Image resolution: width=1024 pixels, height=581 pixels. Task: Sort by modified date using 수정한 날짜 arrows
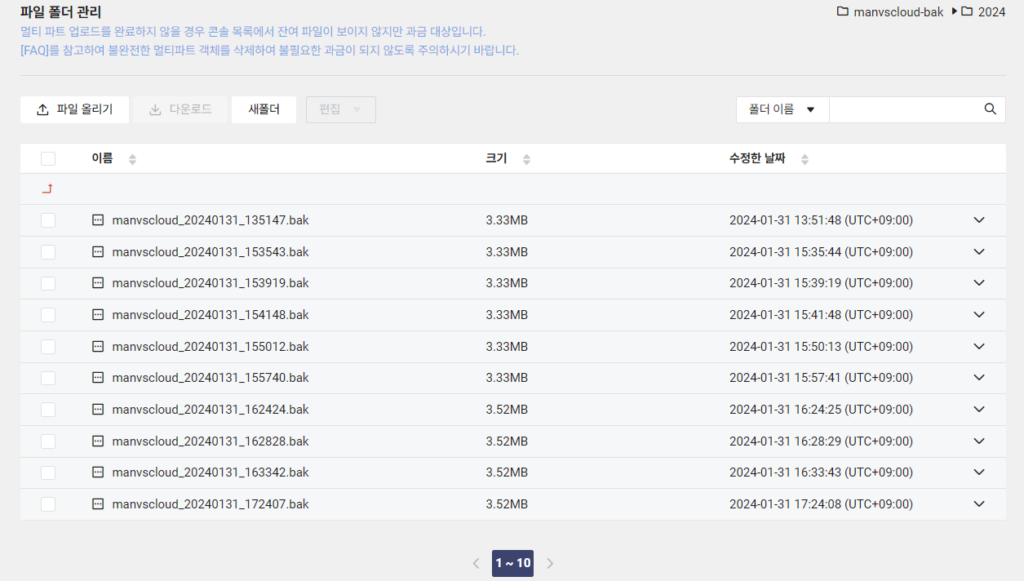(806, 158)
